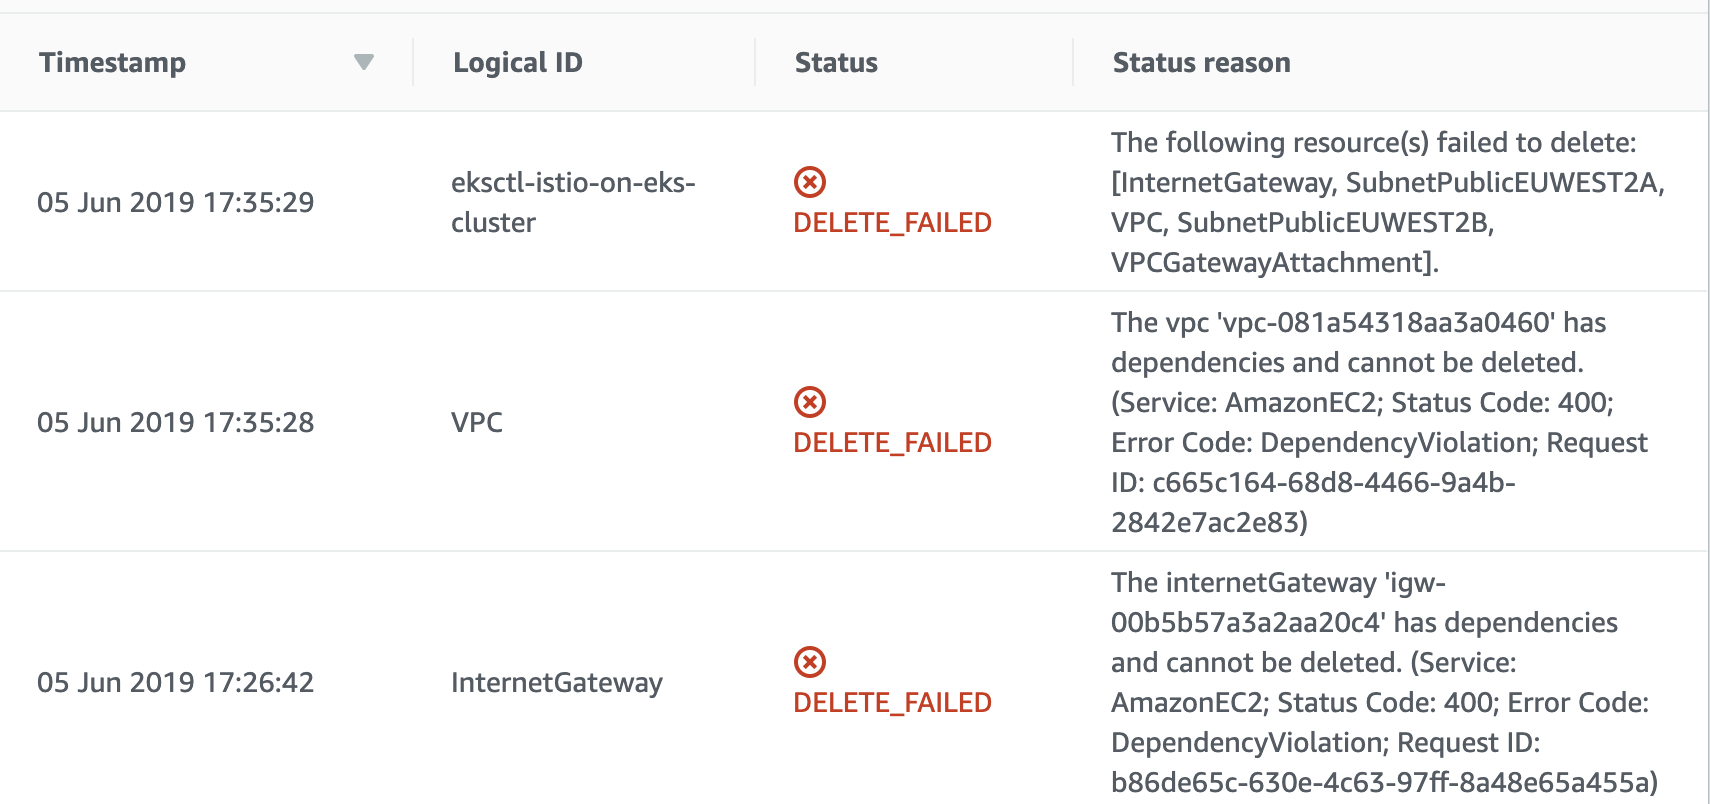Click the igw-00b5b57a3a2aa20c4 dependency error text
The height and width of the screenshot is (804, 1710).
pyautogui.click(x=1384, y=682)
